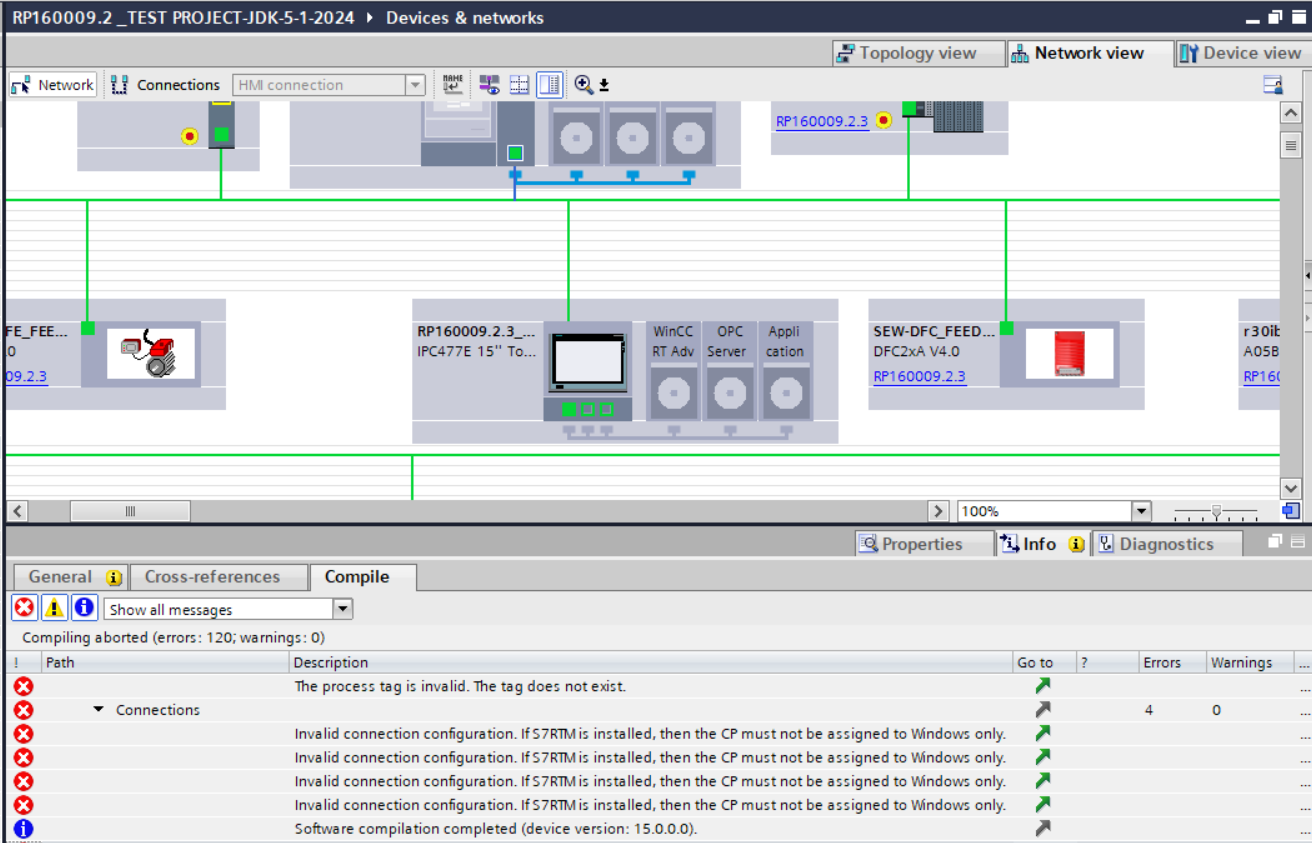Click the red SEW-DFC drive device icon
Image resolution: width=1312 pixels, height=843 pixels.
(x=1069, y=355)
